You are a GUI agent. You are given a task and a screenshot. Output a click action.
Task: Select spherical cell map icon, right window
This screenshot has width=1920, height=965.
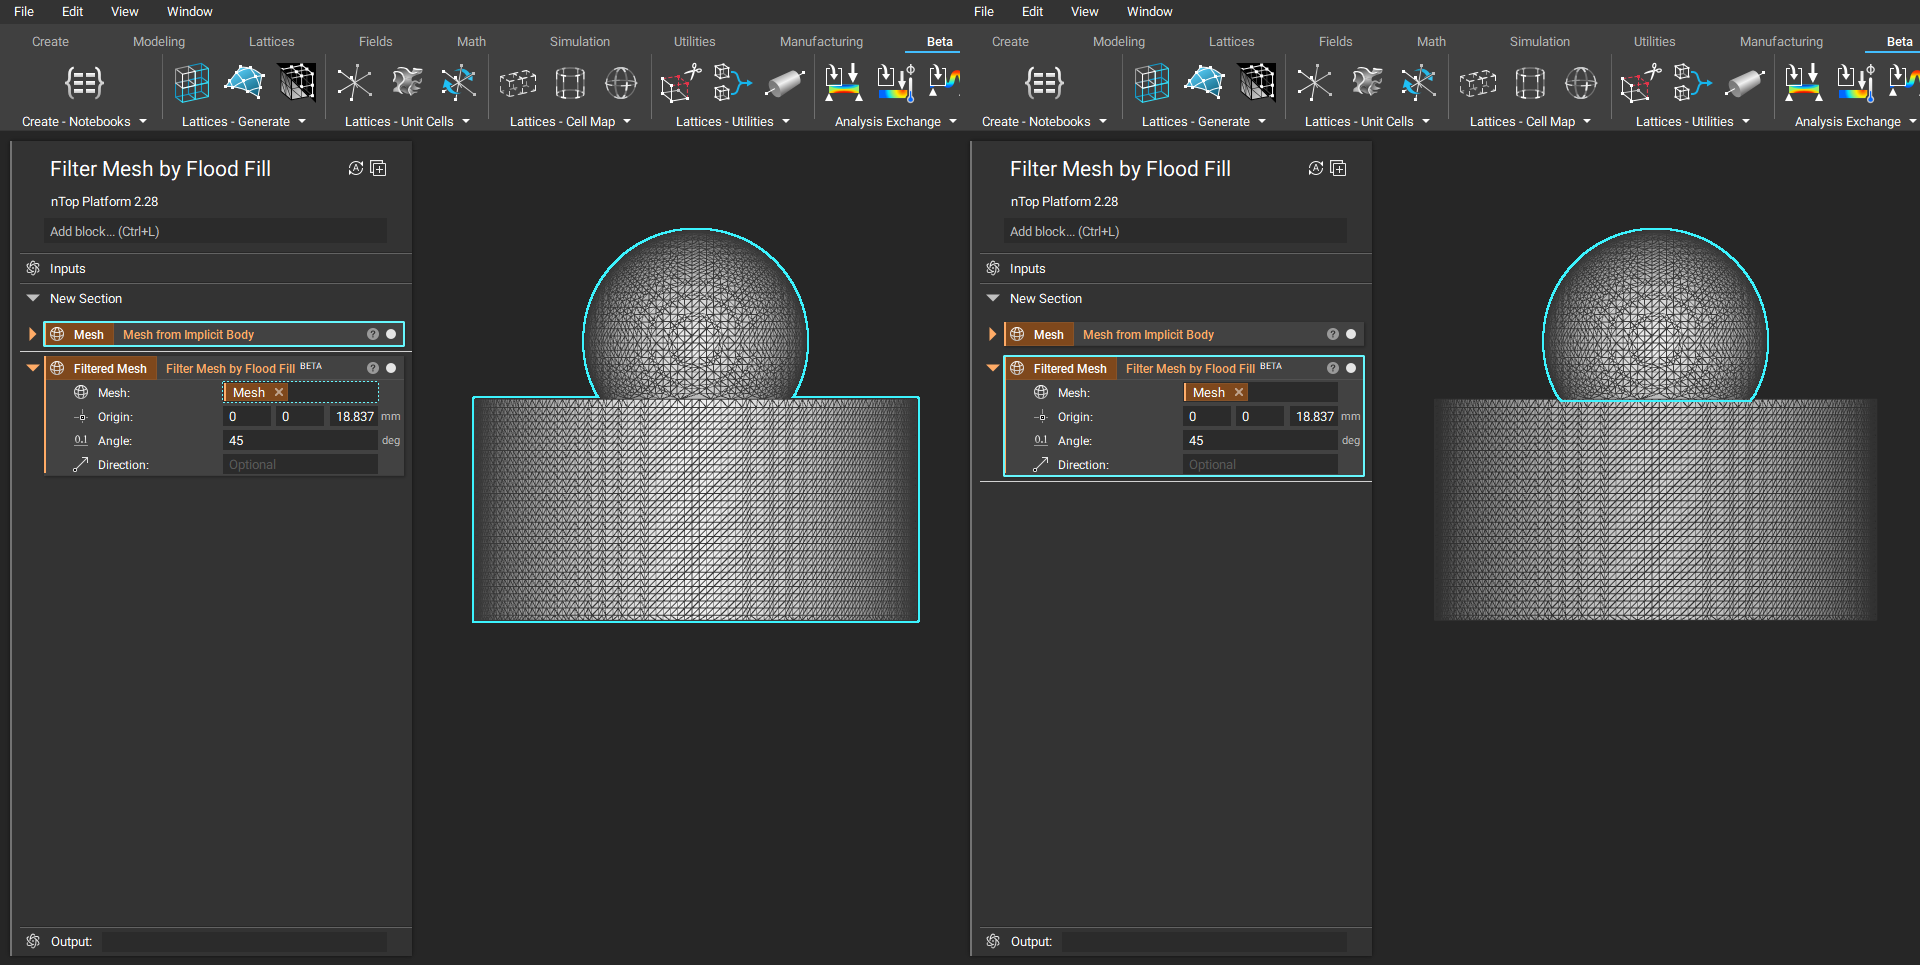click(1581, 82)
